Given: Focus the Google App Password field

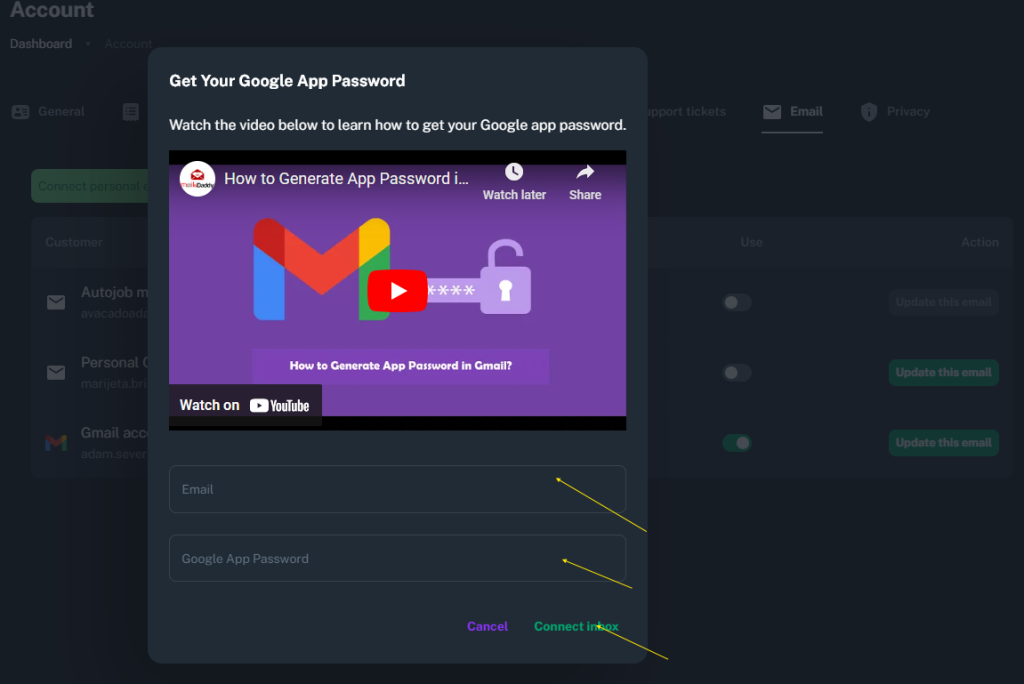Looking at the screenshot, I should [397, 559].
